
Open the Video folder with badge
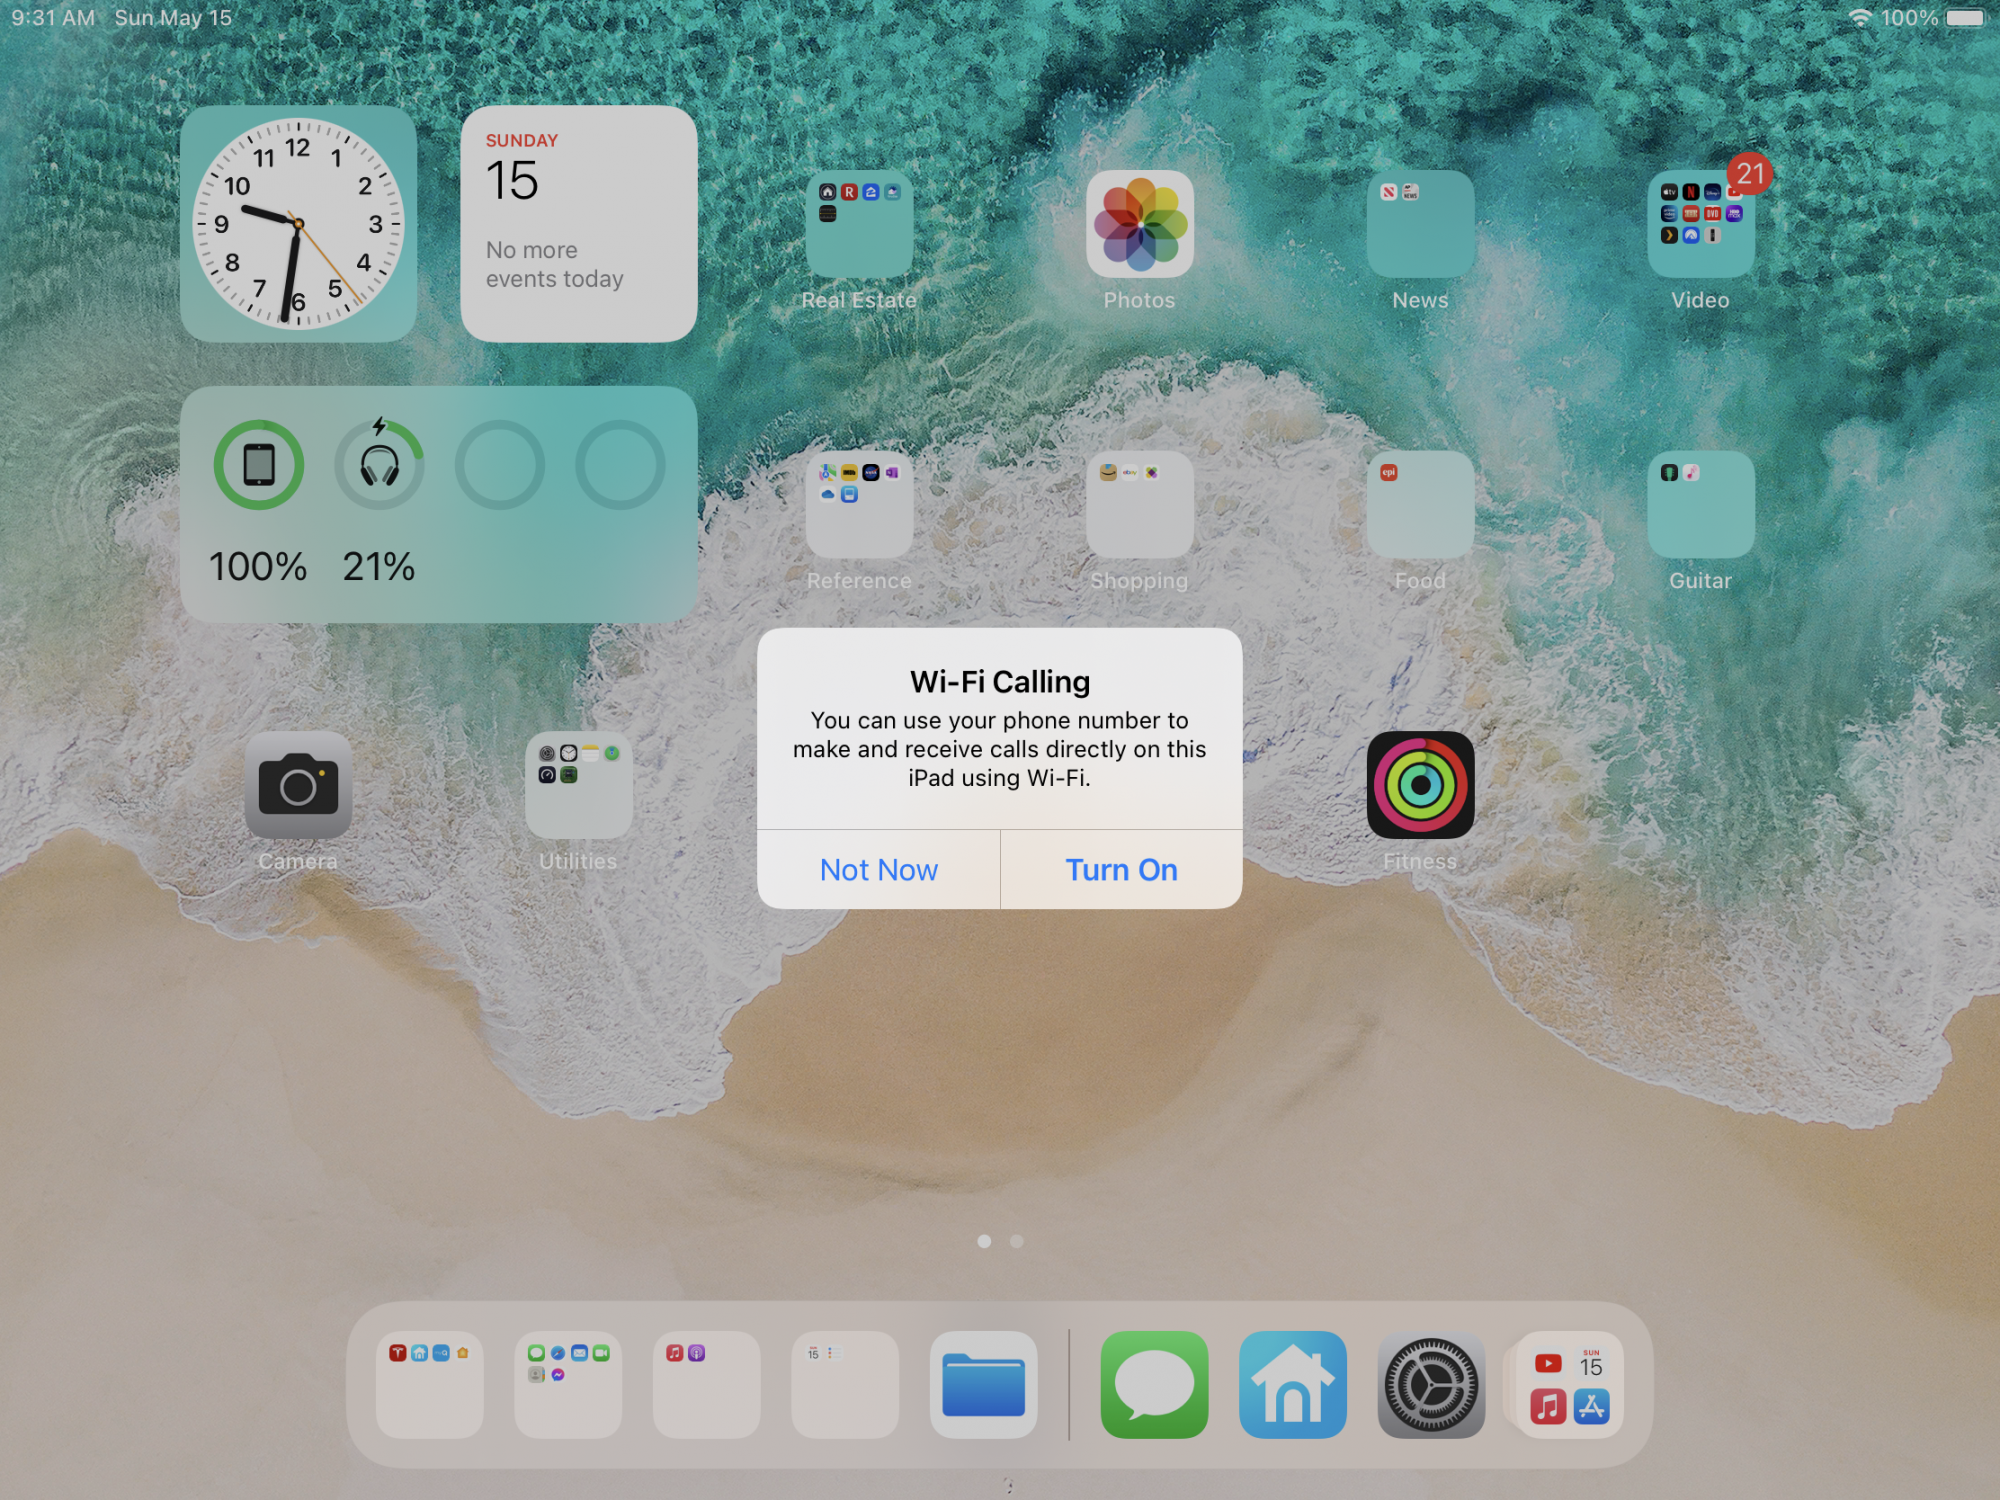(1700, 225)
